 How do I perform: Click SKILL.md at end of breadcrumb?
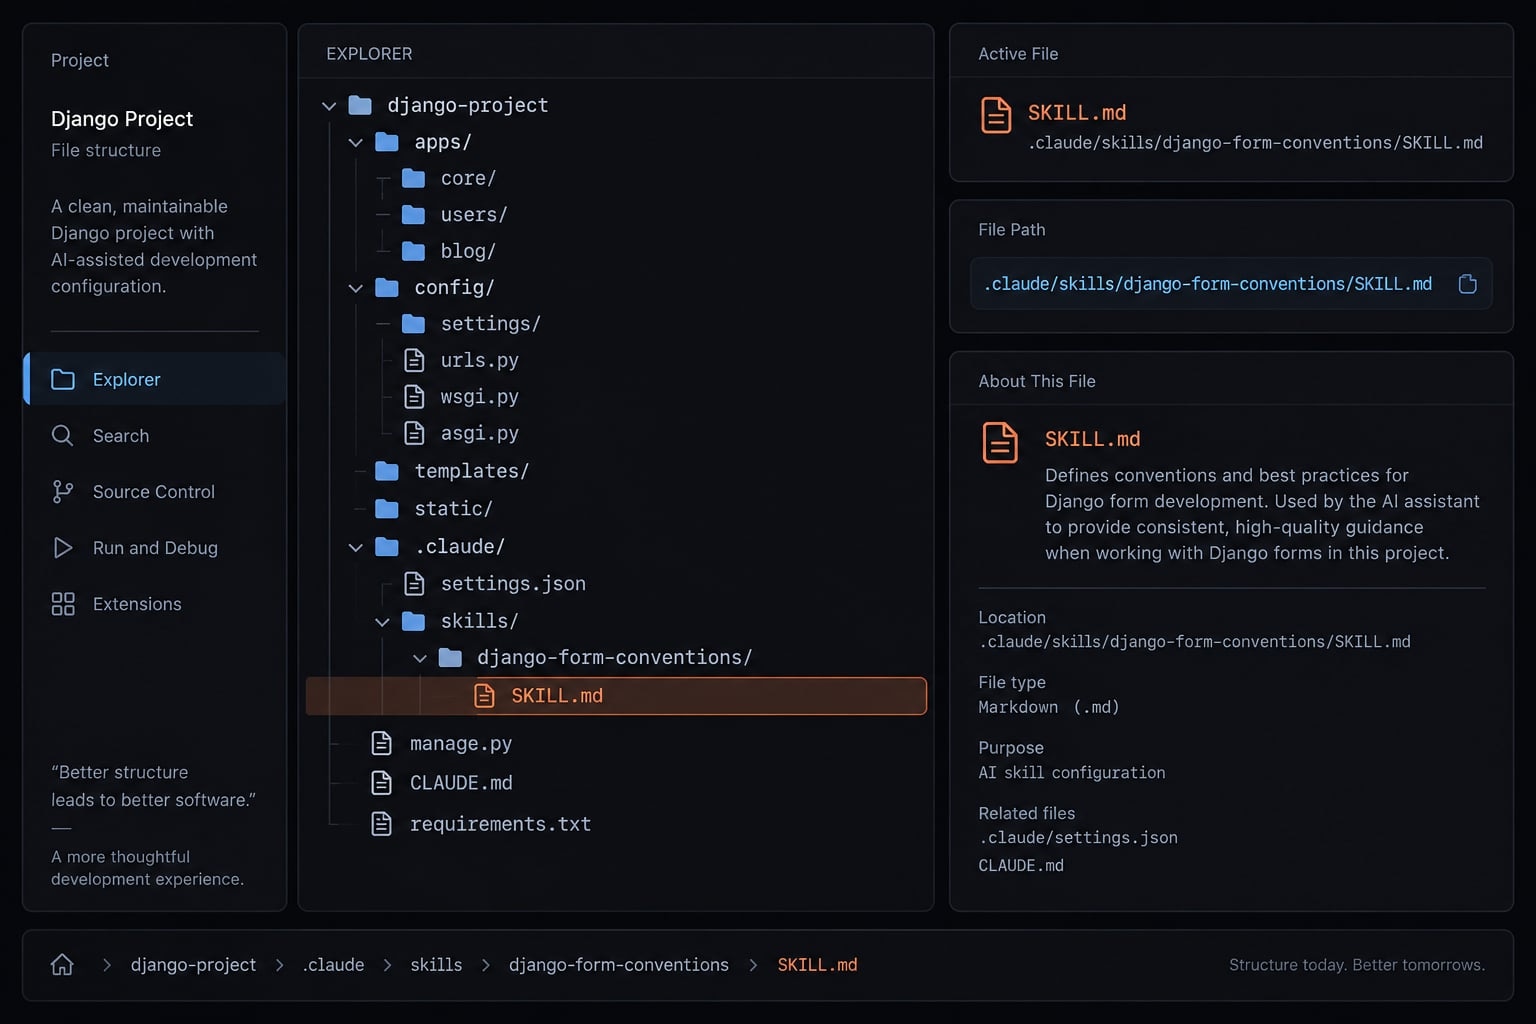coord(817,964)
